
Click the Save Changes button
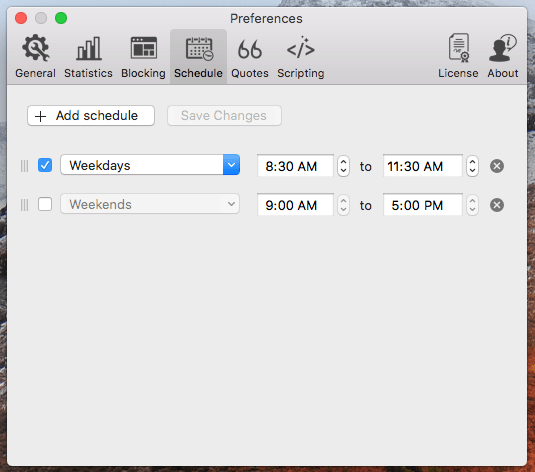224,116
